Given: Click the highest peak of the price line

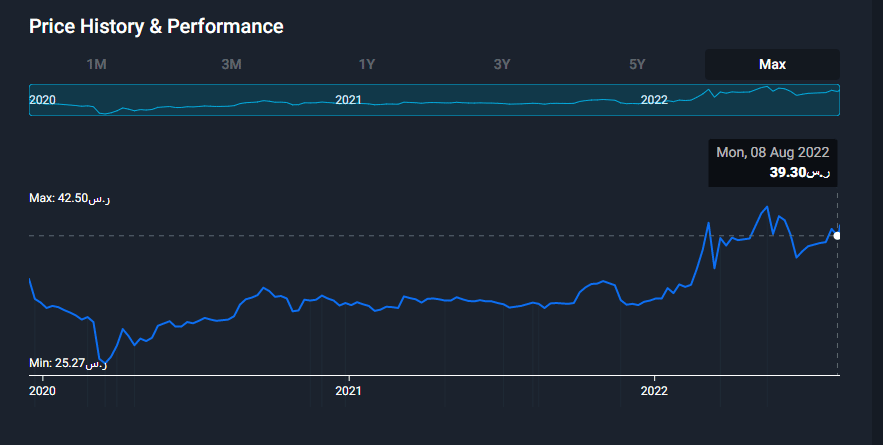Looking at the screenshot, I should tap(767, 207).
